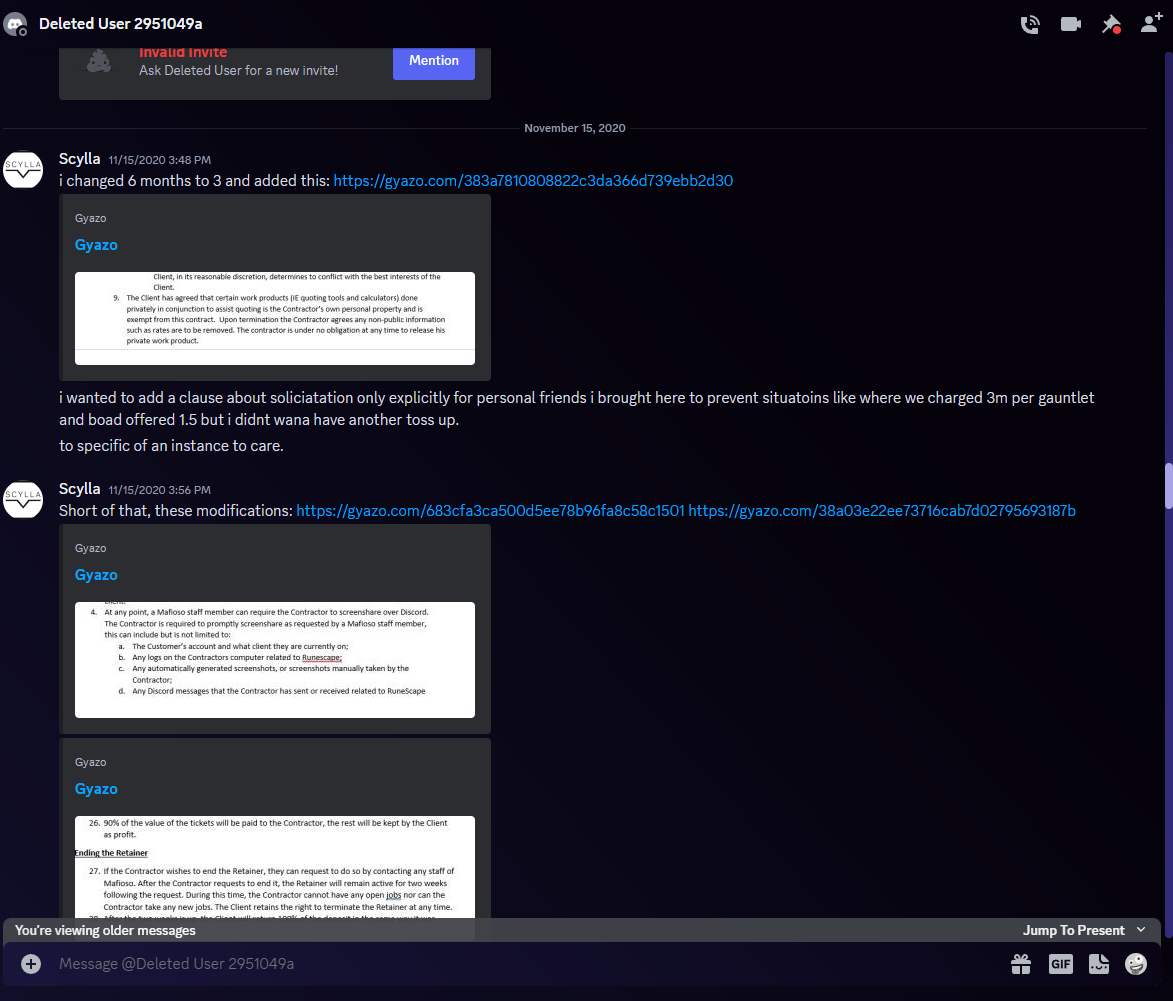The height and width of the screenshot is (1001, 1173).
Task: Click the invalid invite server icon
Action: click(x=99, y=61)
